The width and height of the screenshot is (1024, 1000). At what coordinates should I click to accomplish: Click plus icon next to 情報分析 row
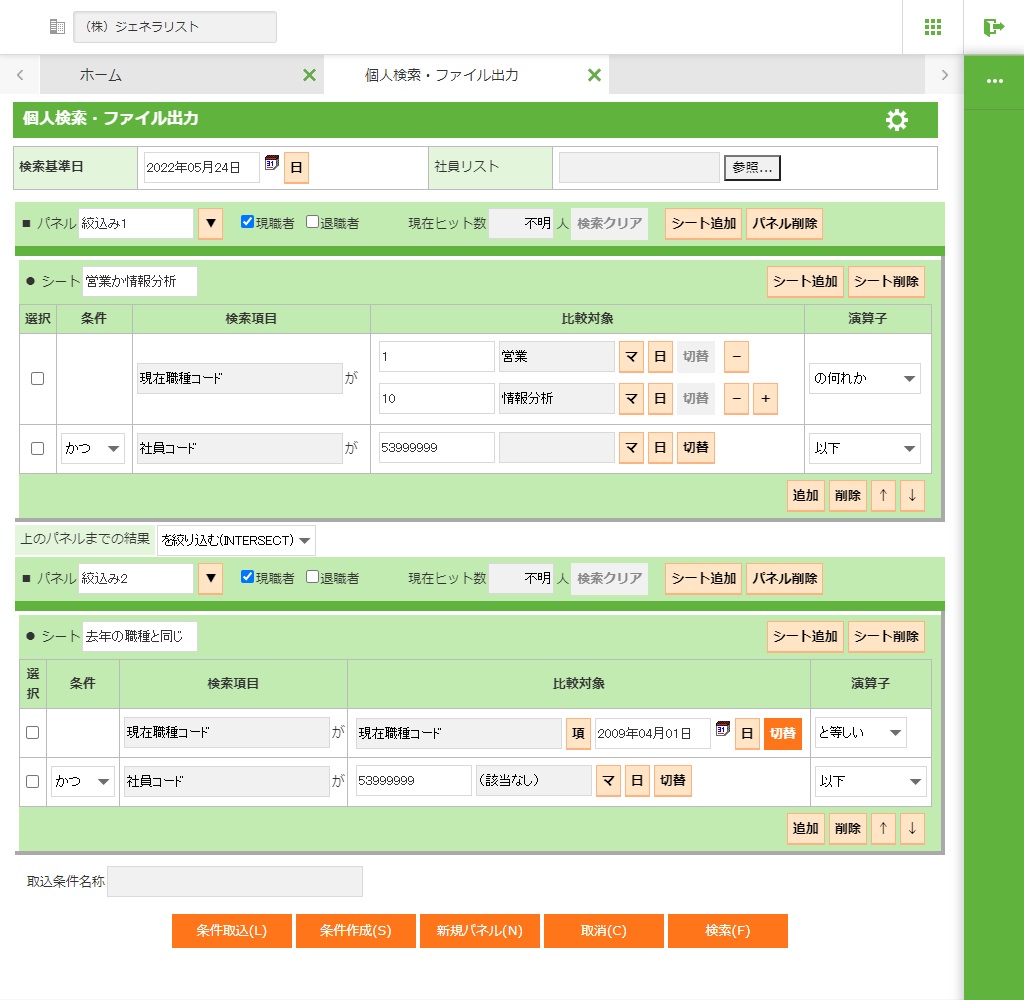(x=765, y=398)
